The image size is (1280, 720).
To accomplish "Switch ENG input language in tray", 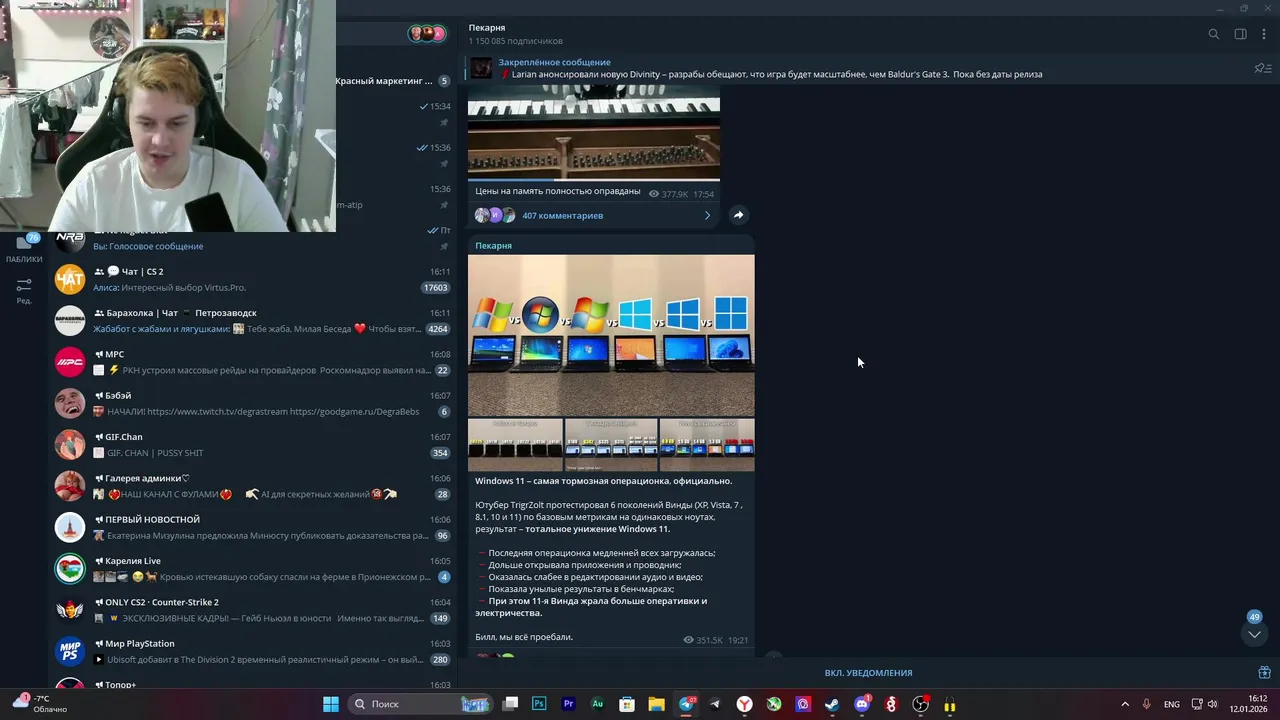I will [x=1171, y=704].
